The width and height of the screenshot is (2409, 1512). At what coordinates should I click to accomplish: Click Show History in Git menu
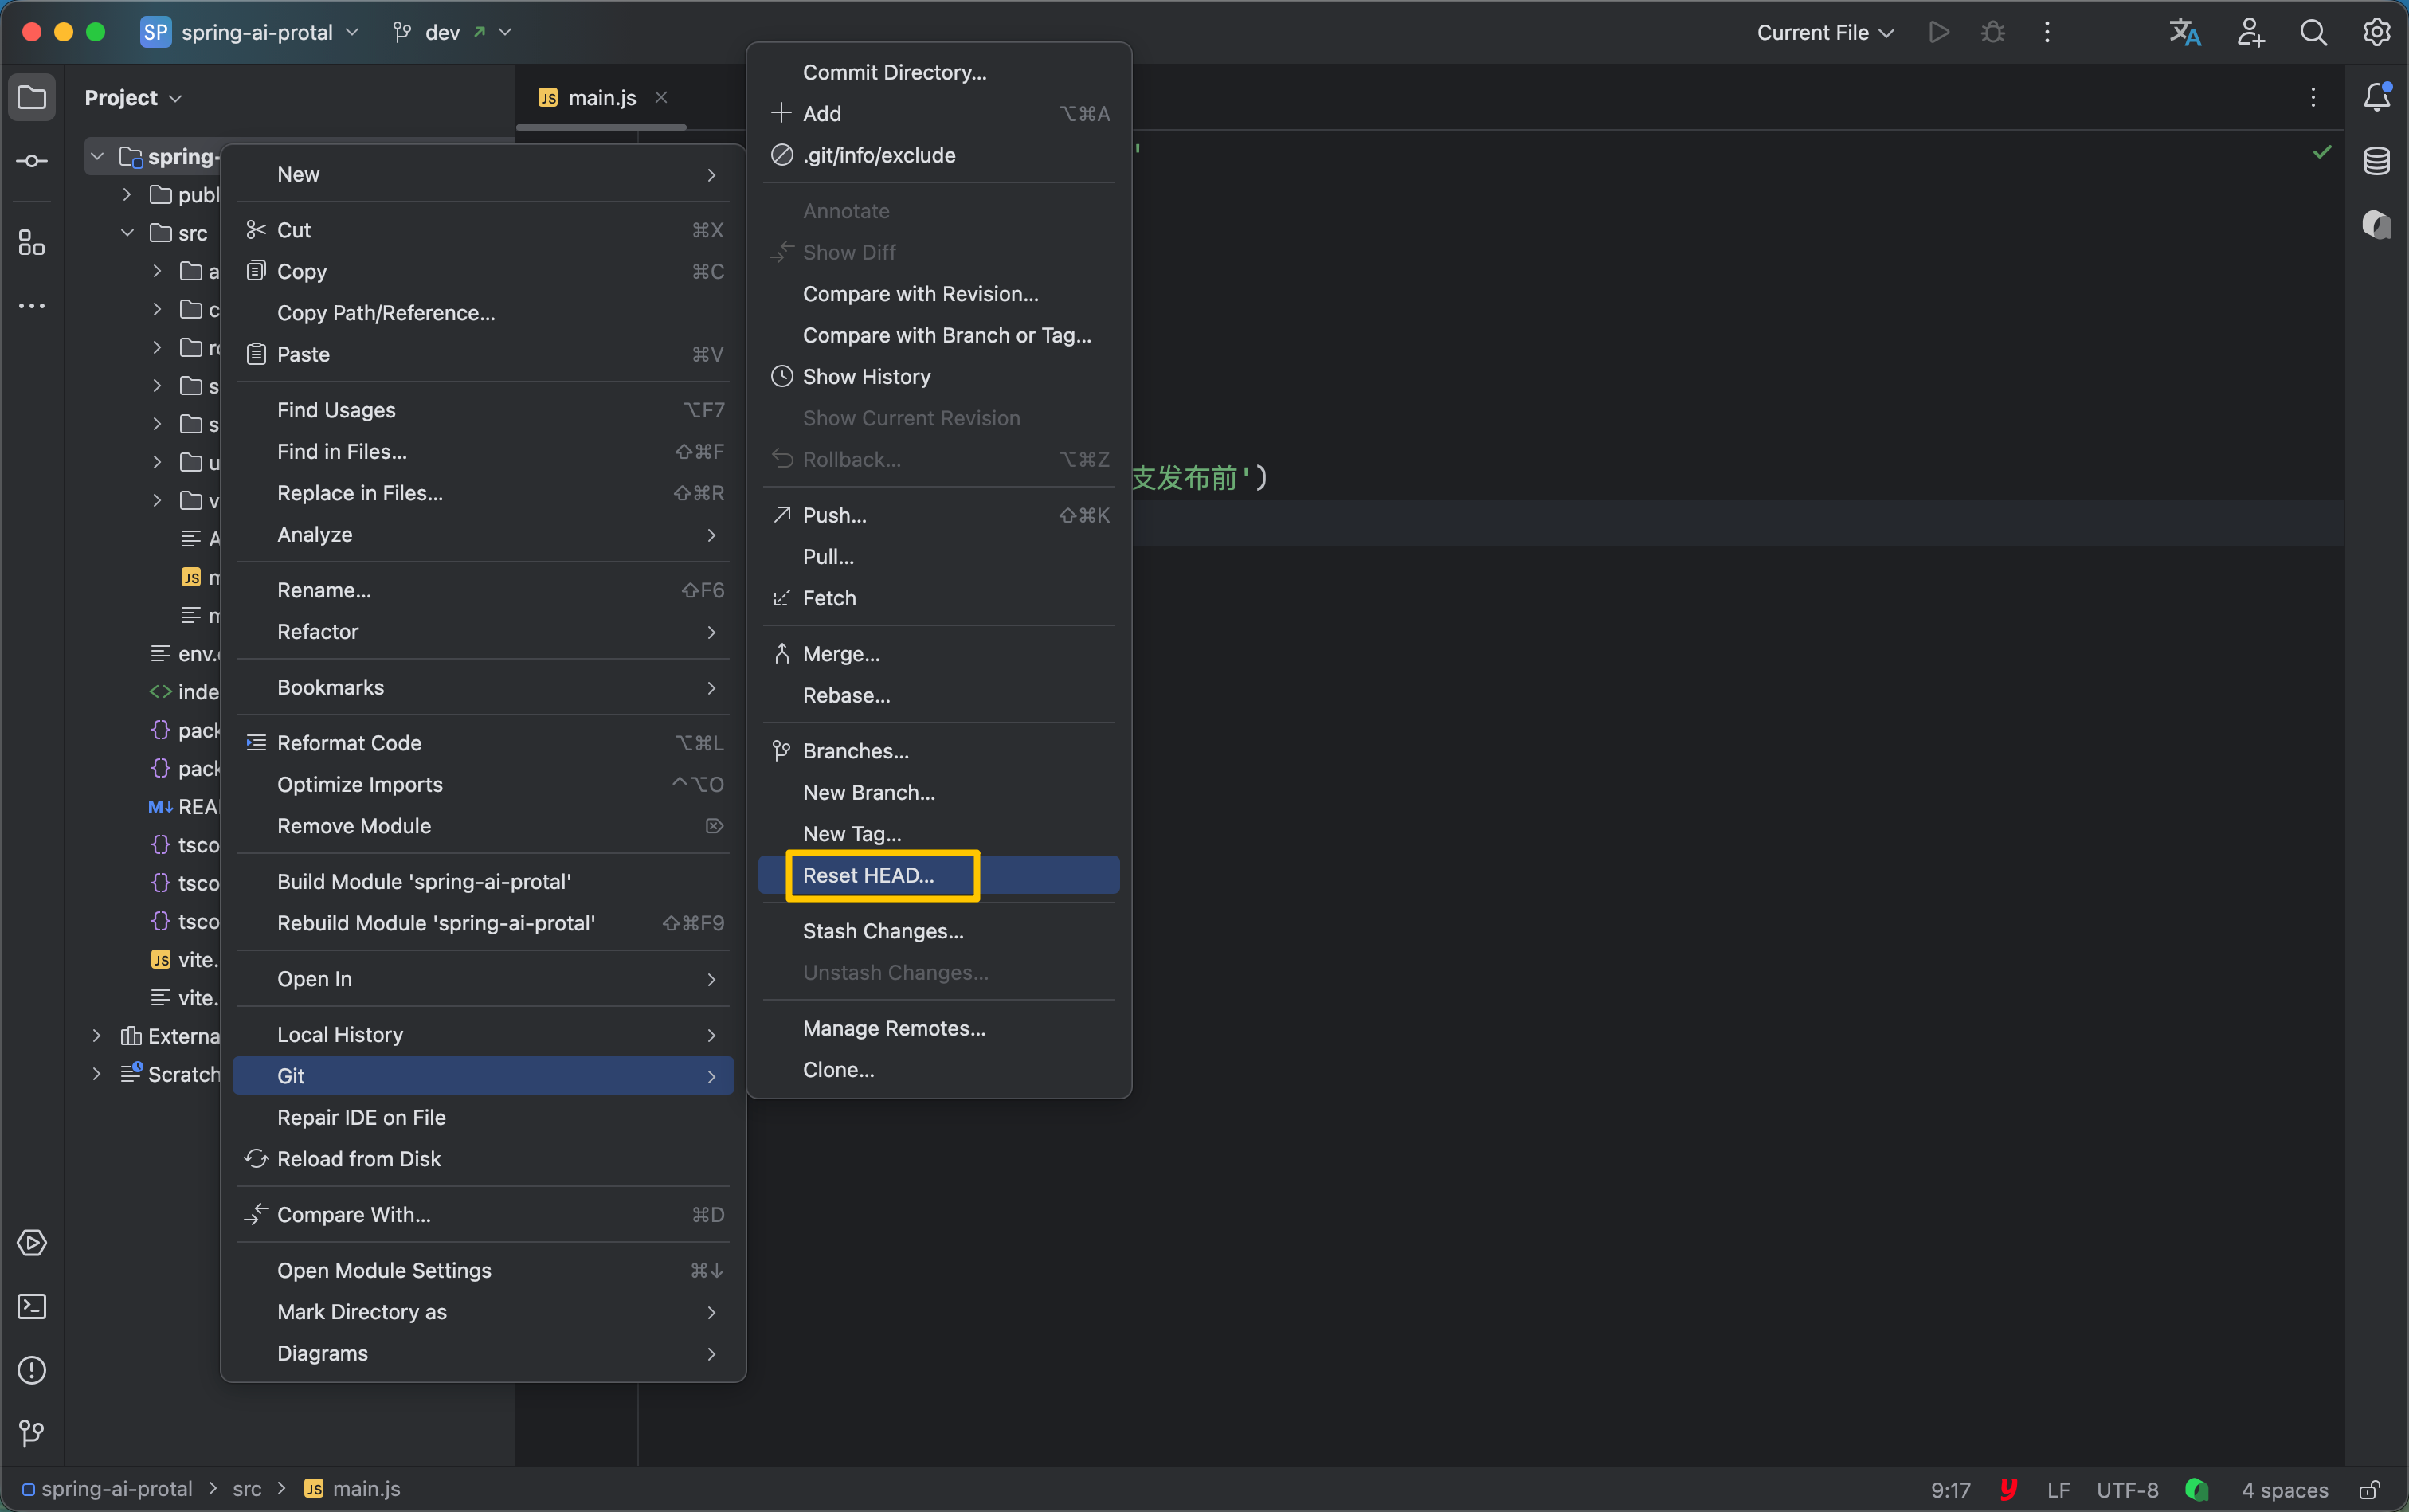pos(866,377)
